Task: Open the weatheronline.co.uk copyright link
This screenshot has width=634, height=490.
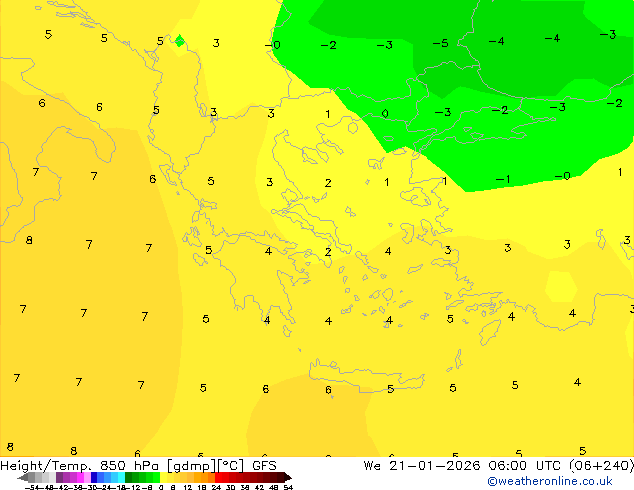Action: tap(550, 481)
